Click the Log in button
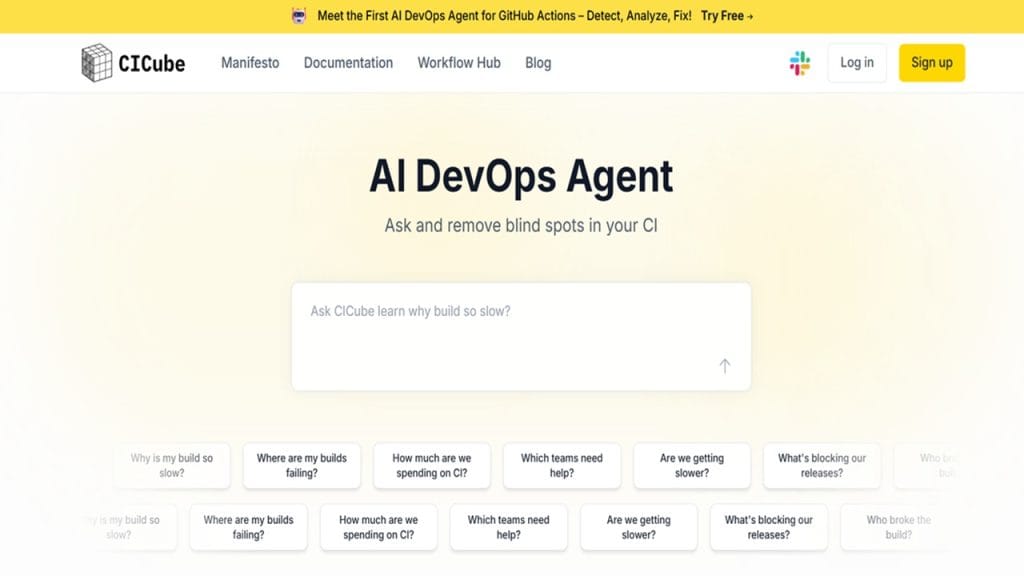This screenshot has height=576, width=1024. coord(857,63)
